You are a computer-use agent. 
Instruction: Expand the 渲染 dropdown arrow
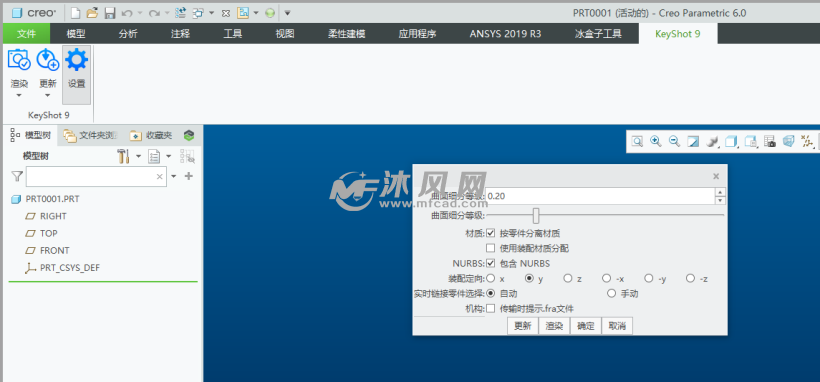[19, 96]
